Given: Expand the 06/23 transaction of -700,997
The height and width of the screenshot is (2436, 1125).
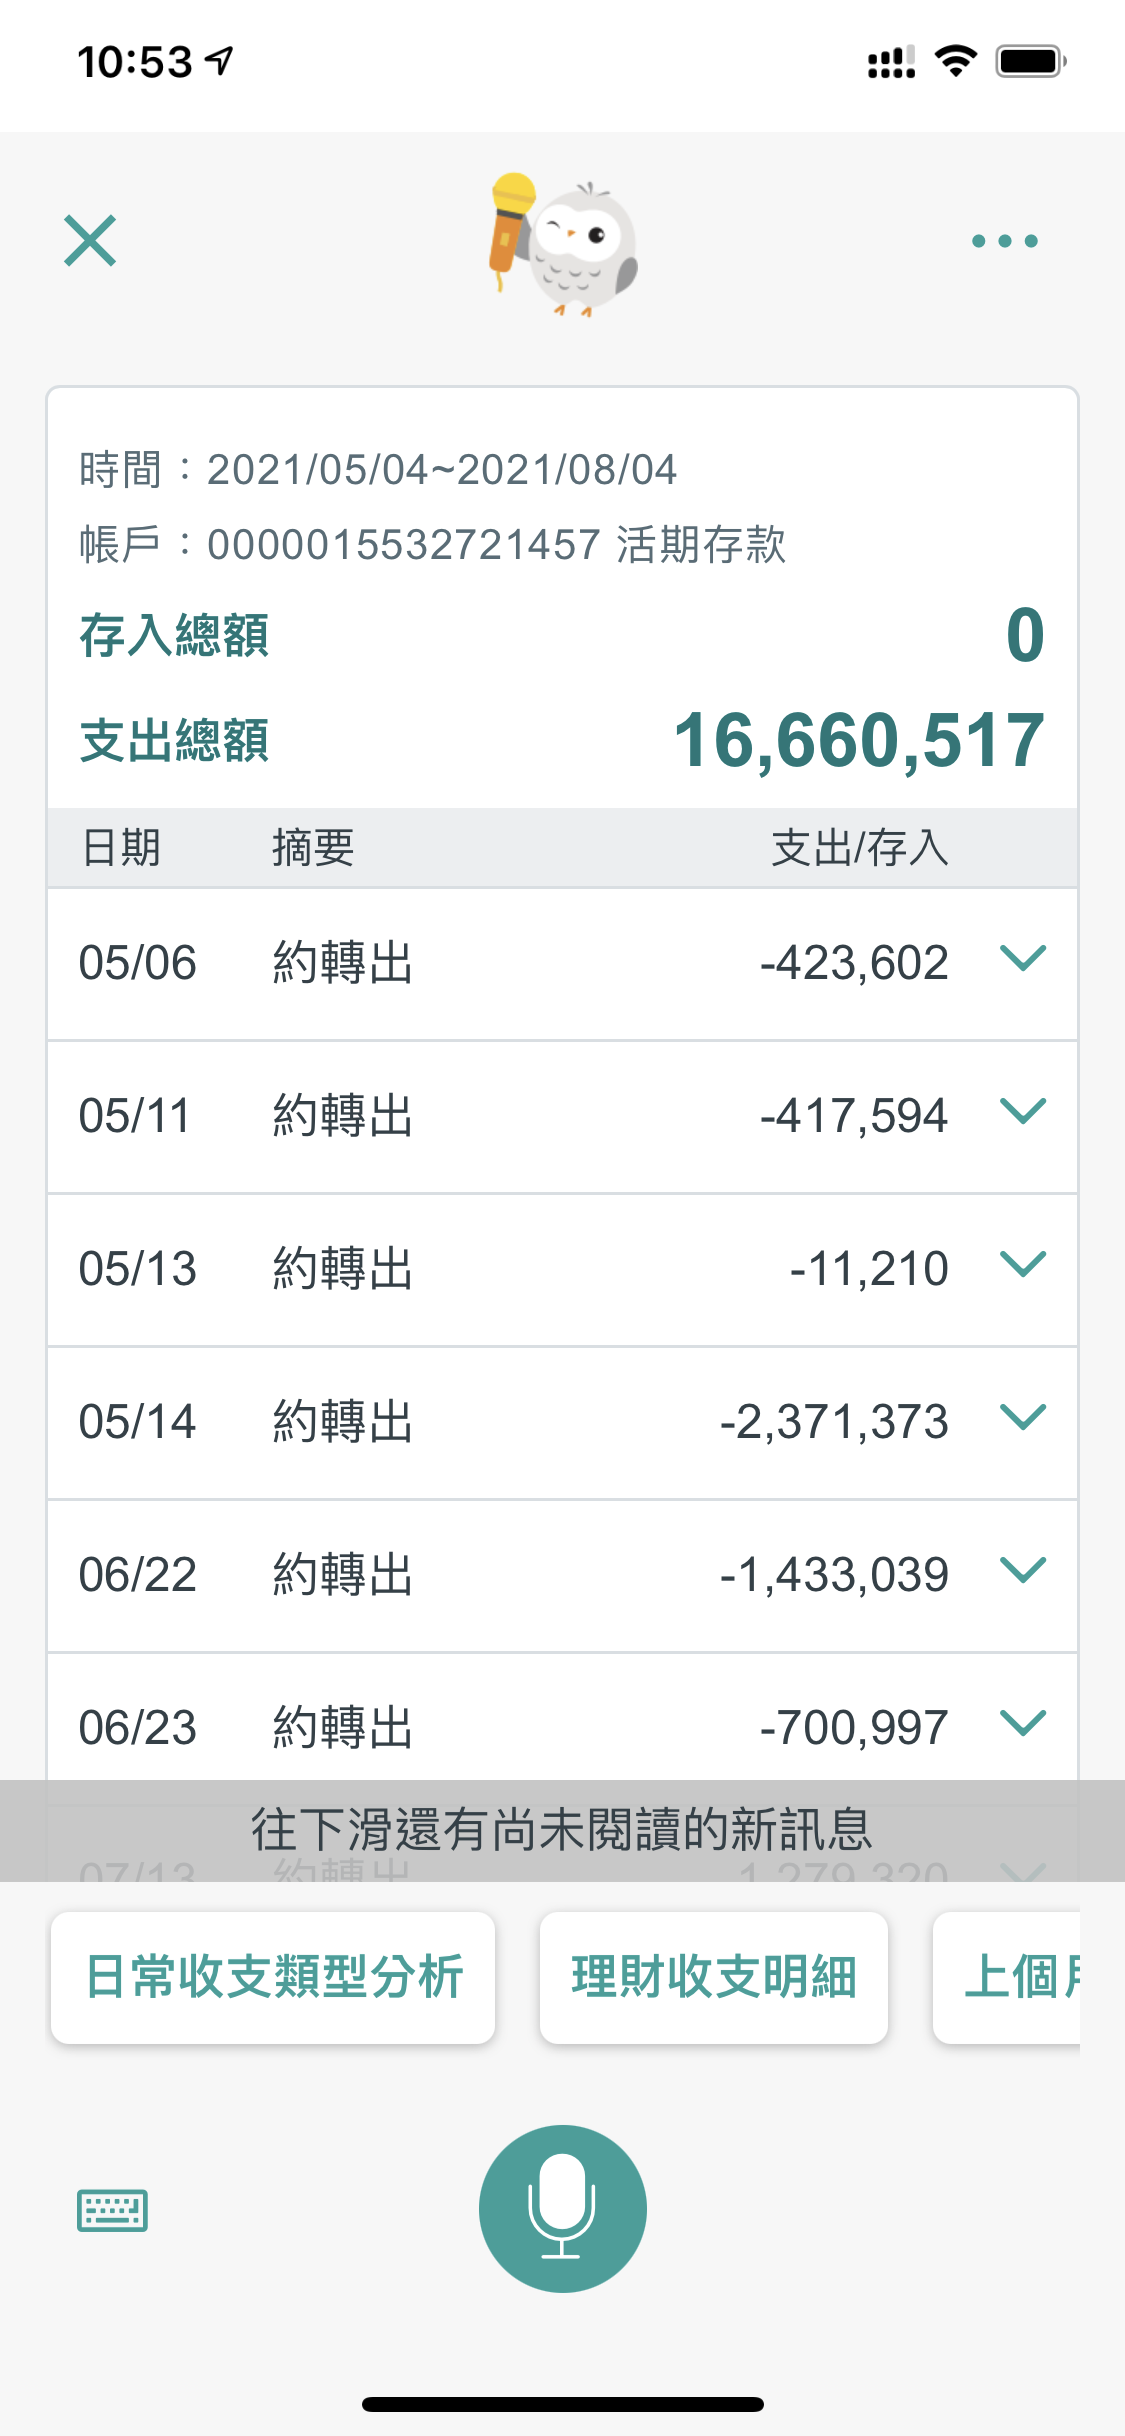Looking at the screenshot, I should [x=1022, y=1724].
